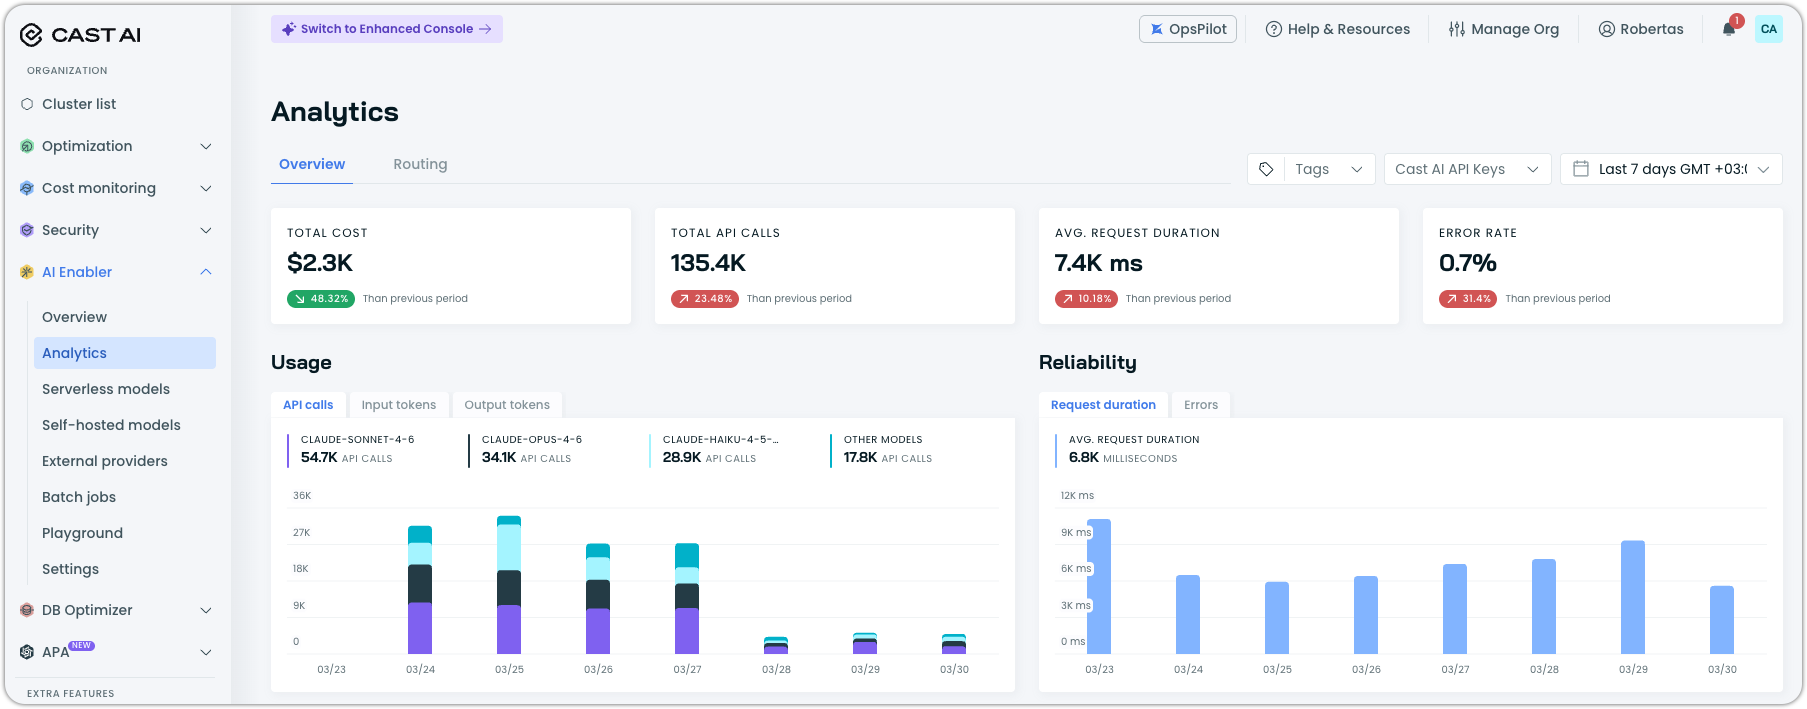The height and width of the screenshot is (709, 1807).
Task: Expand the Cost monitoring menu chevron
Action: click(x=206, y=188)
